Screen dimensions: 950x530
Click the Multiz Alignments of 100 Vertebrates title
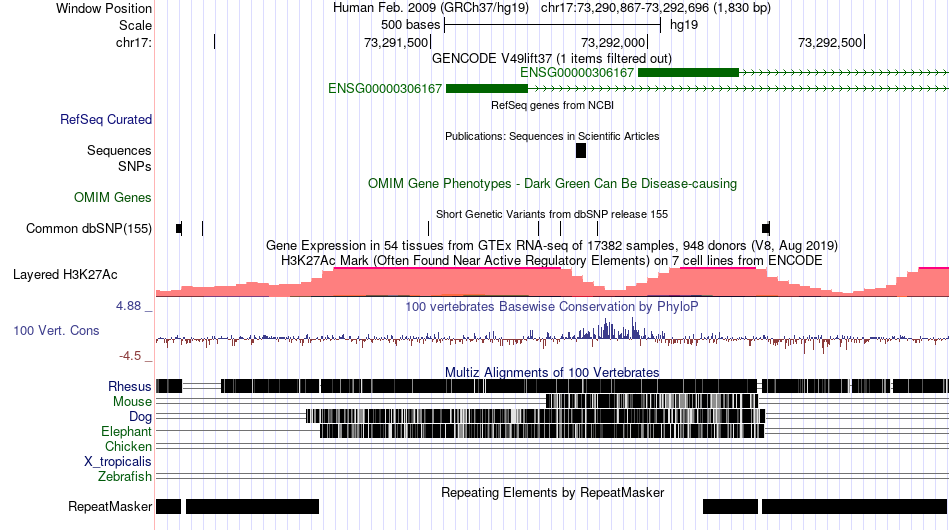(x=552, y=372)
